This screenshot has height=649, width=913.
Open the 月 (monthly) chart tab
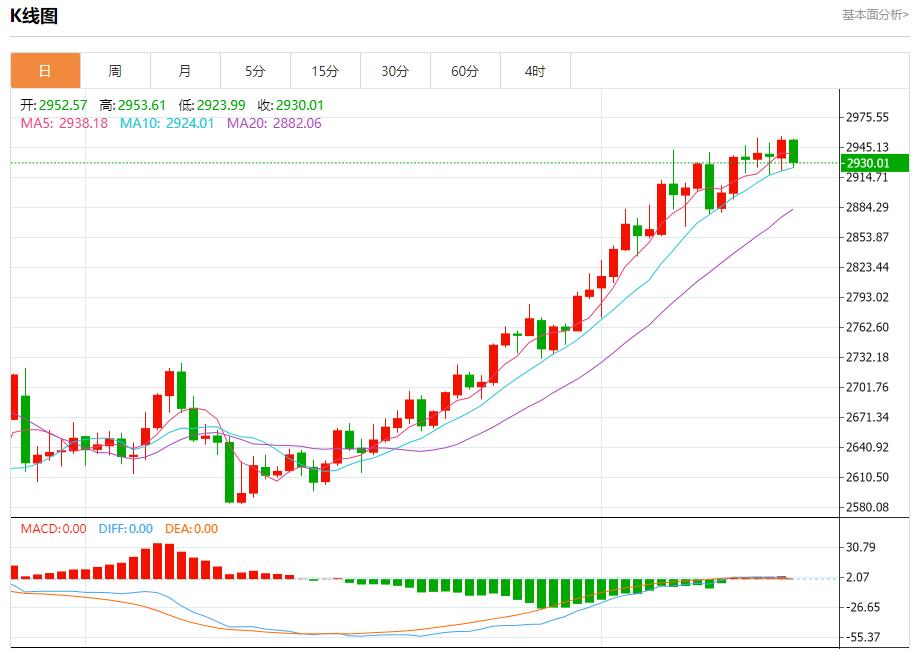185,71
